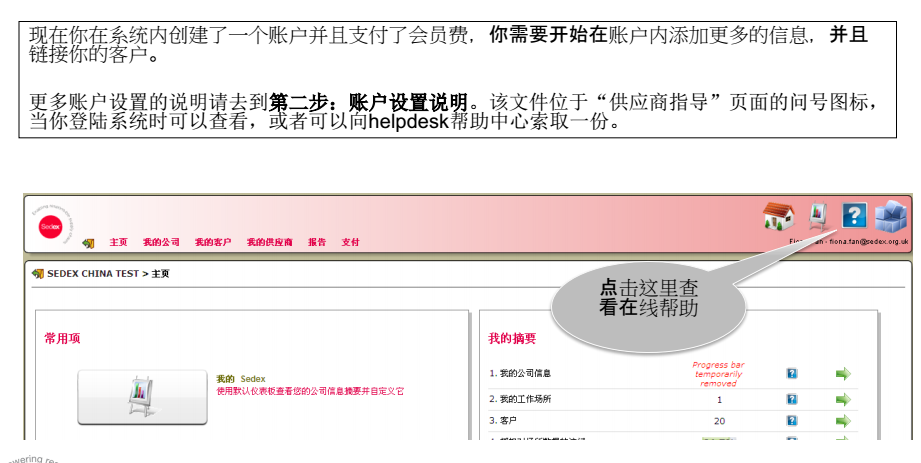Click the 我的 Sedex dashboard button
921x463 pixels.
(x=142, y=397)
